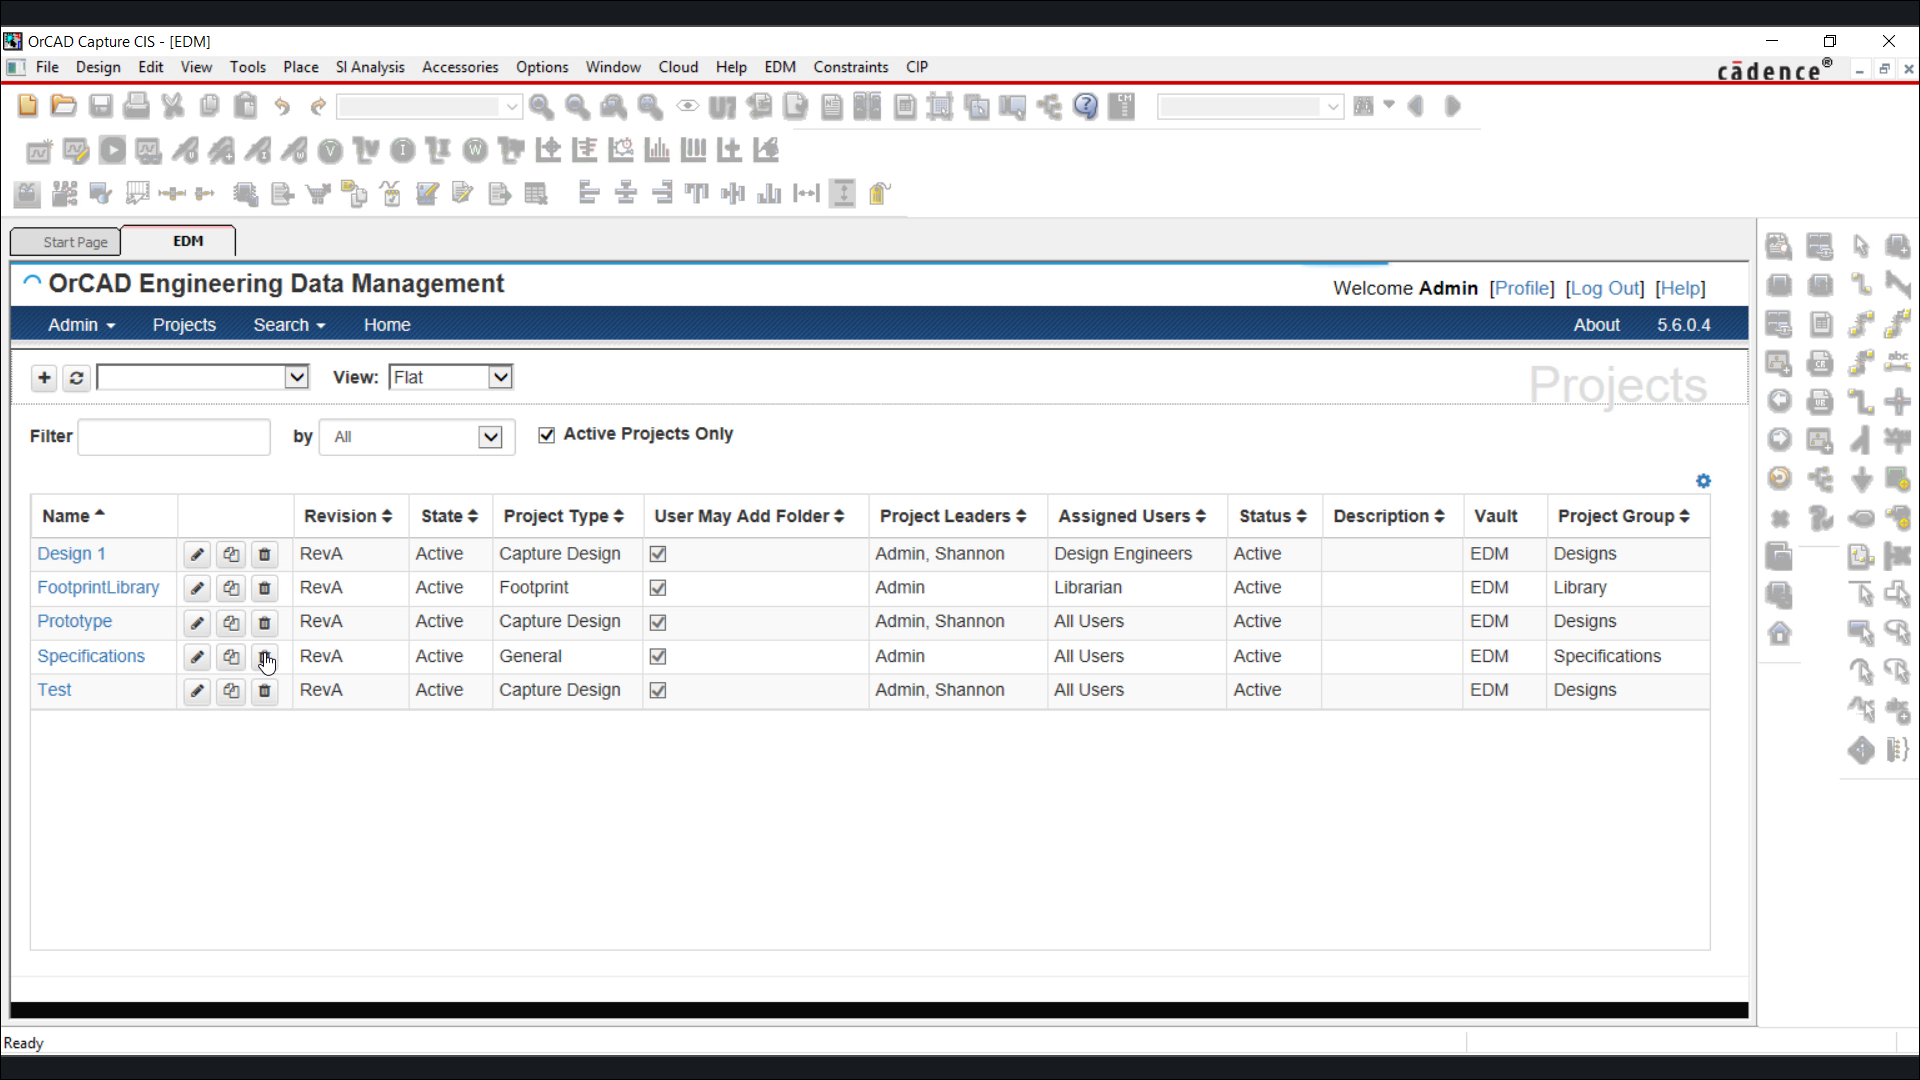The height and width of the screenshot is (1080, 1920).
Task: Open the Prototype project link
Action: (75, 622)
